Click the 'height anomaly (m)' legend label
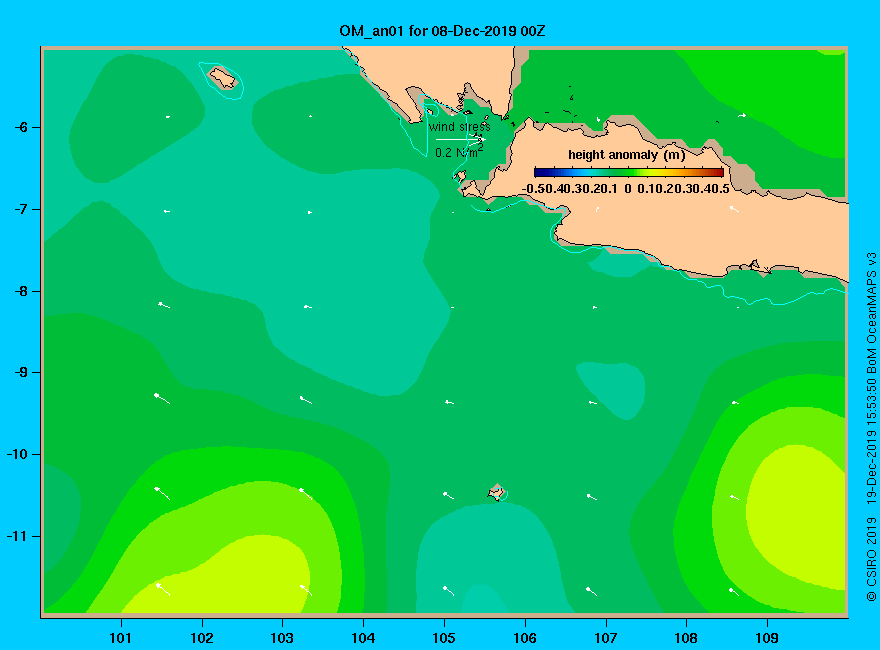Viewport: 880px width, 650px height. [x=626, y=155]
